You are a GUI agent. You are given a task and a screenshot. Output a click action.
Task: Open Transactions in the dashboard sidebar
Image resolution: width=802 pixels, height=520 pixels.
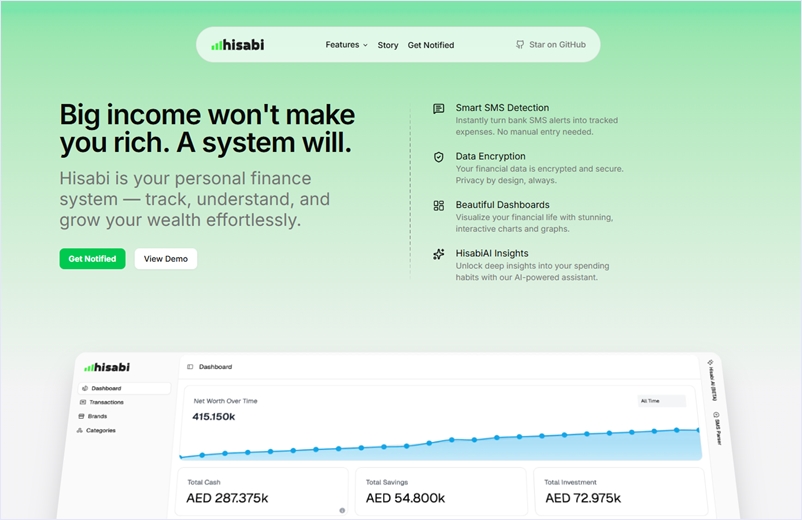[x=106, y=402]
